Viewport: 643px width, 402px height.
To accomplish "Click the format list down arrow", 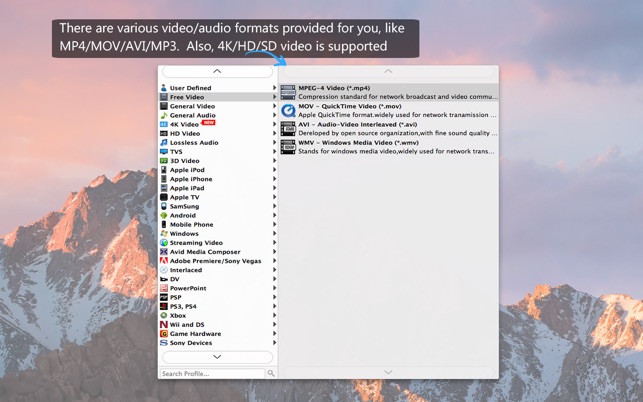I will (x=388, y=372).
